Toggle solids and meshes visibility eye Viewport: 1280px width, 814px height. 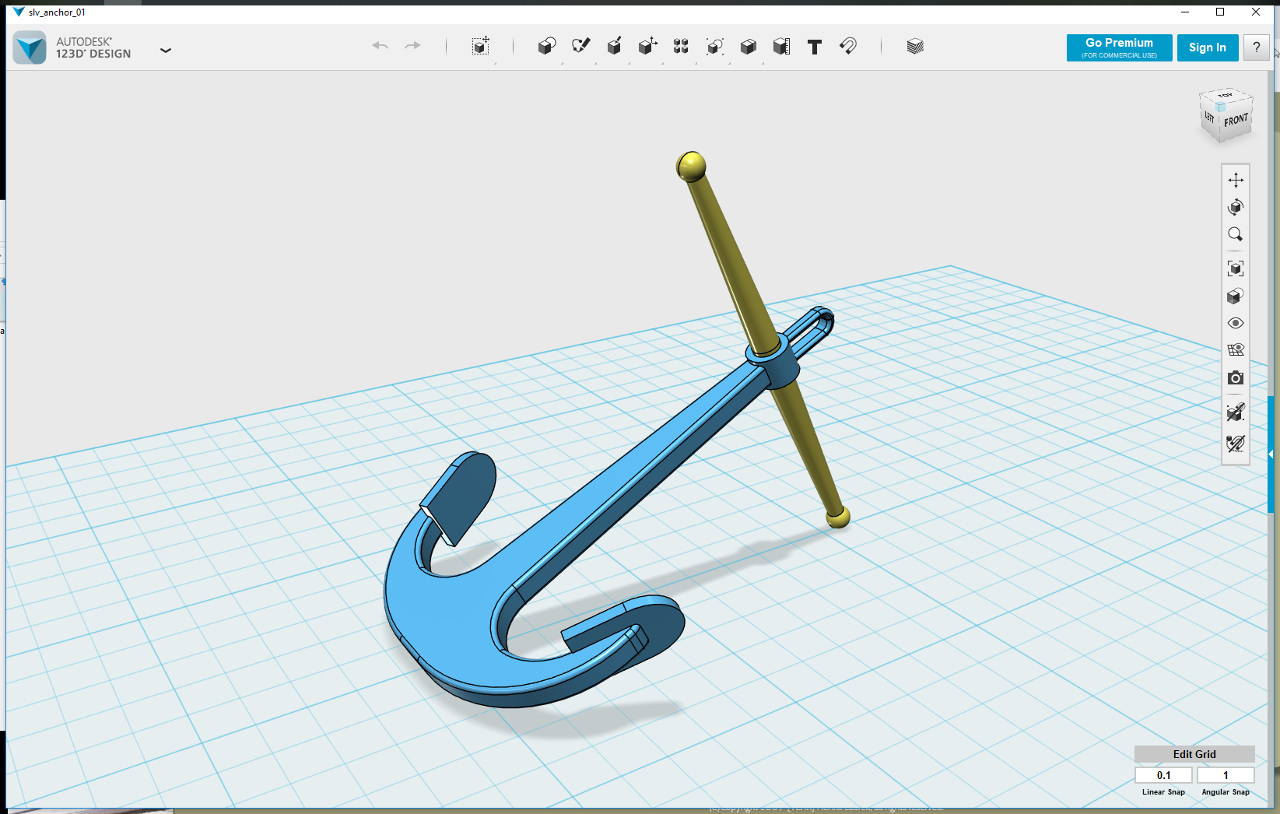click(x=1236, y=323)
